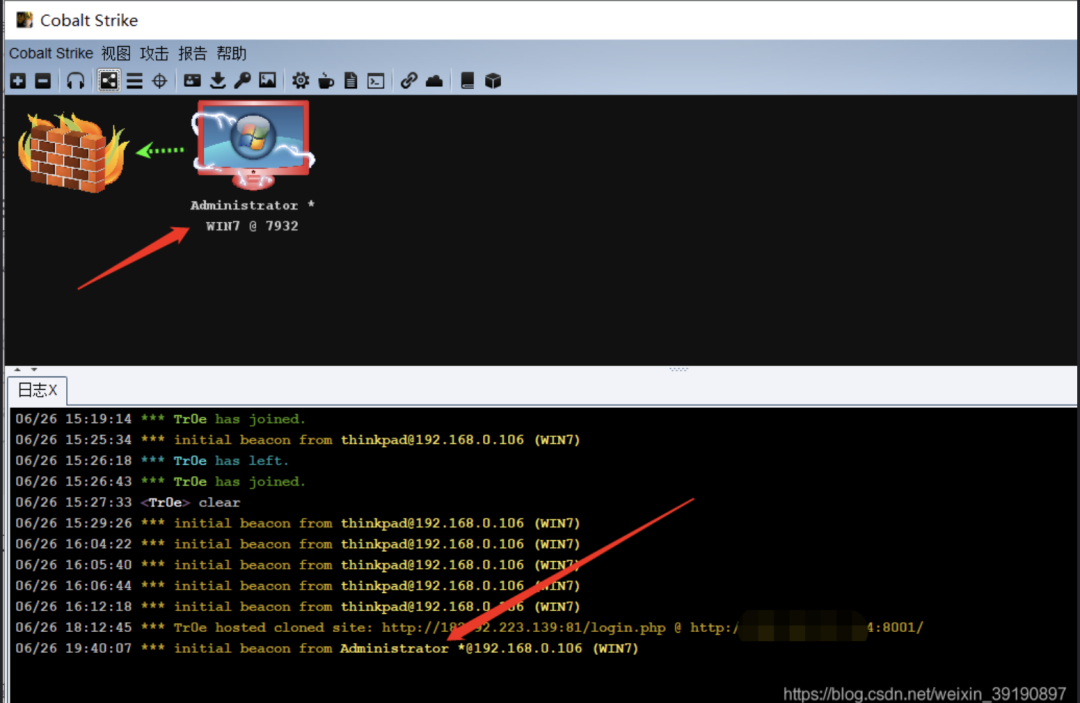Open the credentials card icon
This screenshot has width=1080, height=703.
[x=192, y=81]
